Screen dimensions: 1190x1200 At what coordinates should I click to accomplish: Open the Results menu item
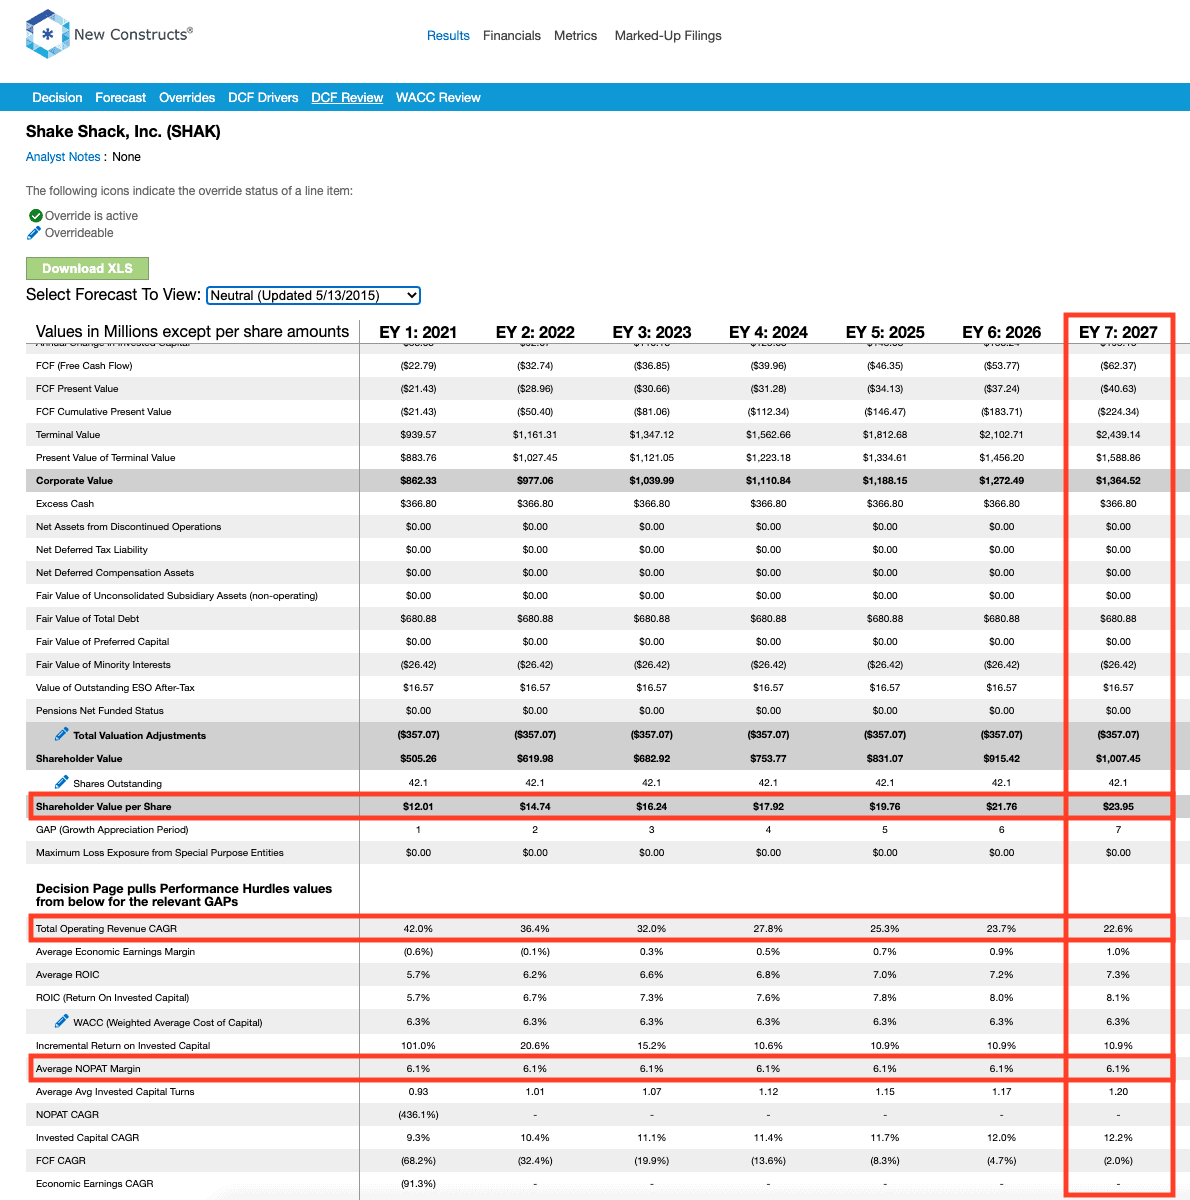click(x=448, y=35)
